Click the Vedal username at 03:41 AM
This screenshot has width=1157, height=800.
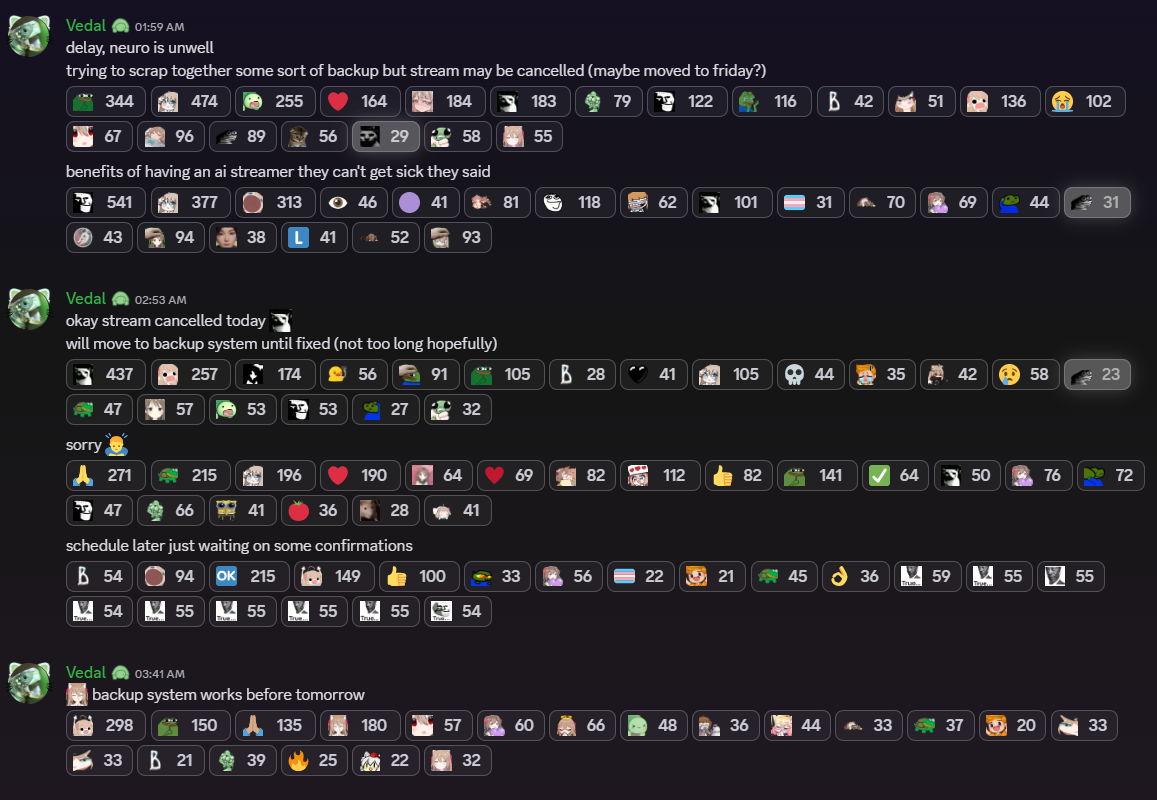(86, 673)
